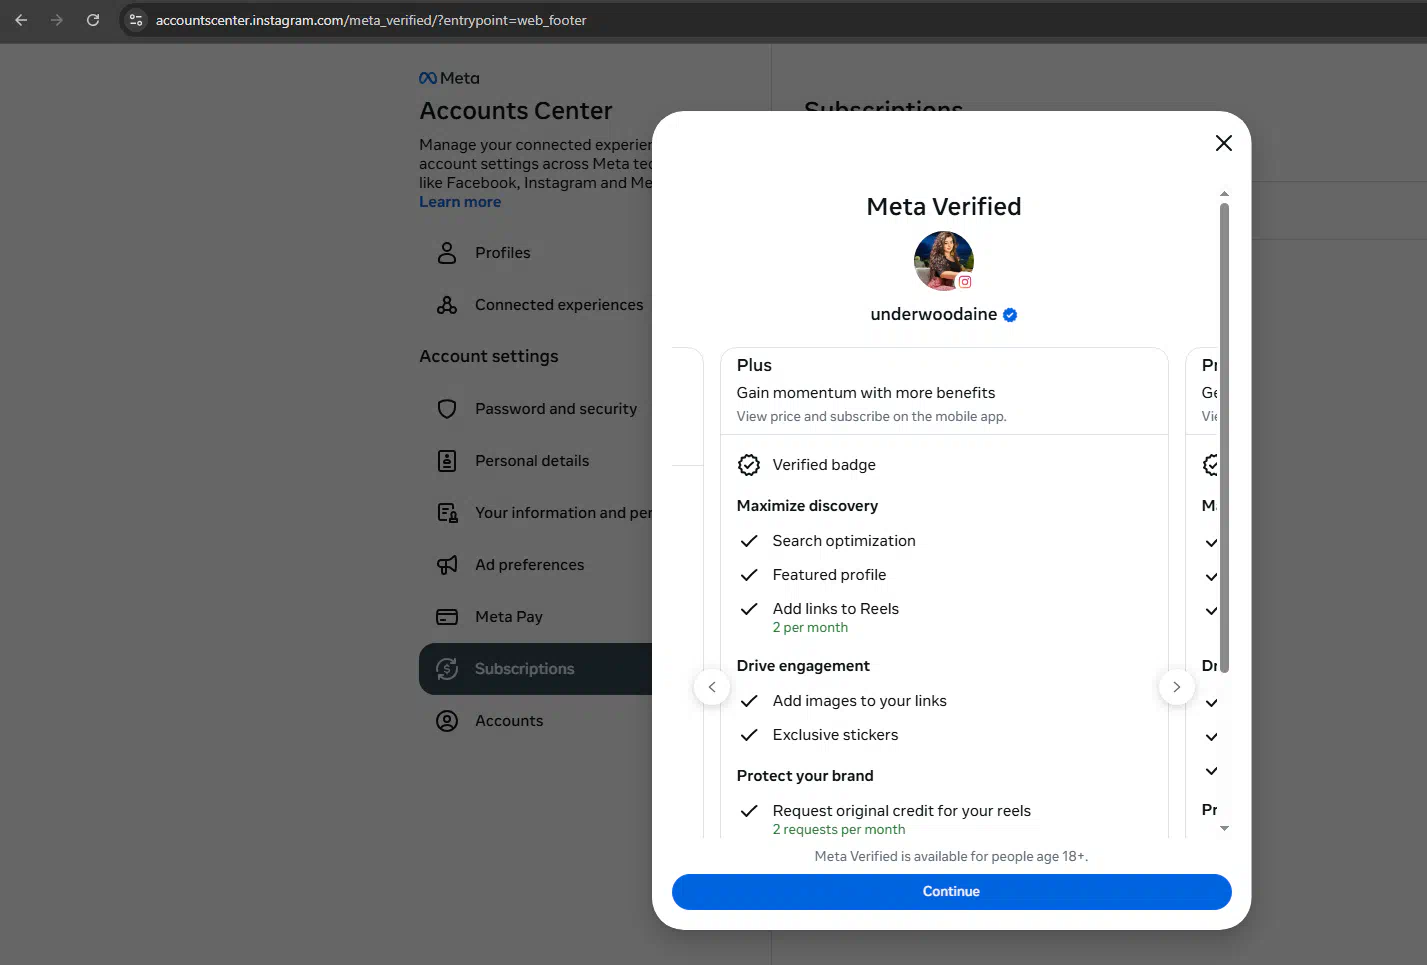Click the Password and security shield icon
The width and height of the screenshot is (1427, 965).
(447, 409)
